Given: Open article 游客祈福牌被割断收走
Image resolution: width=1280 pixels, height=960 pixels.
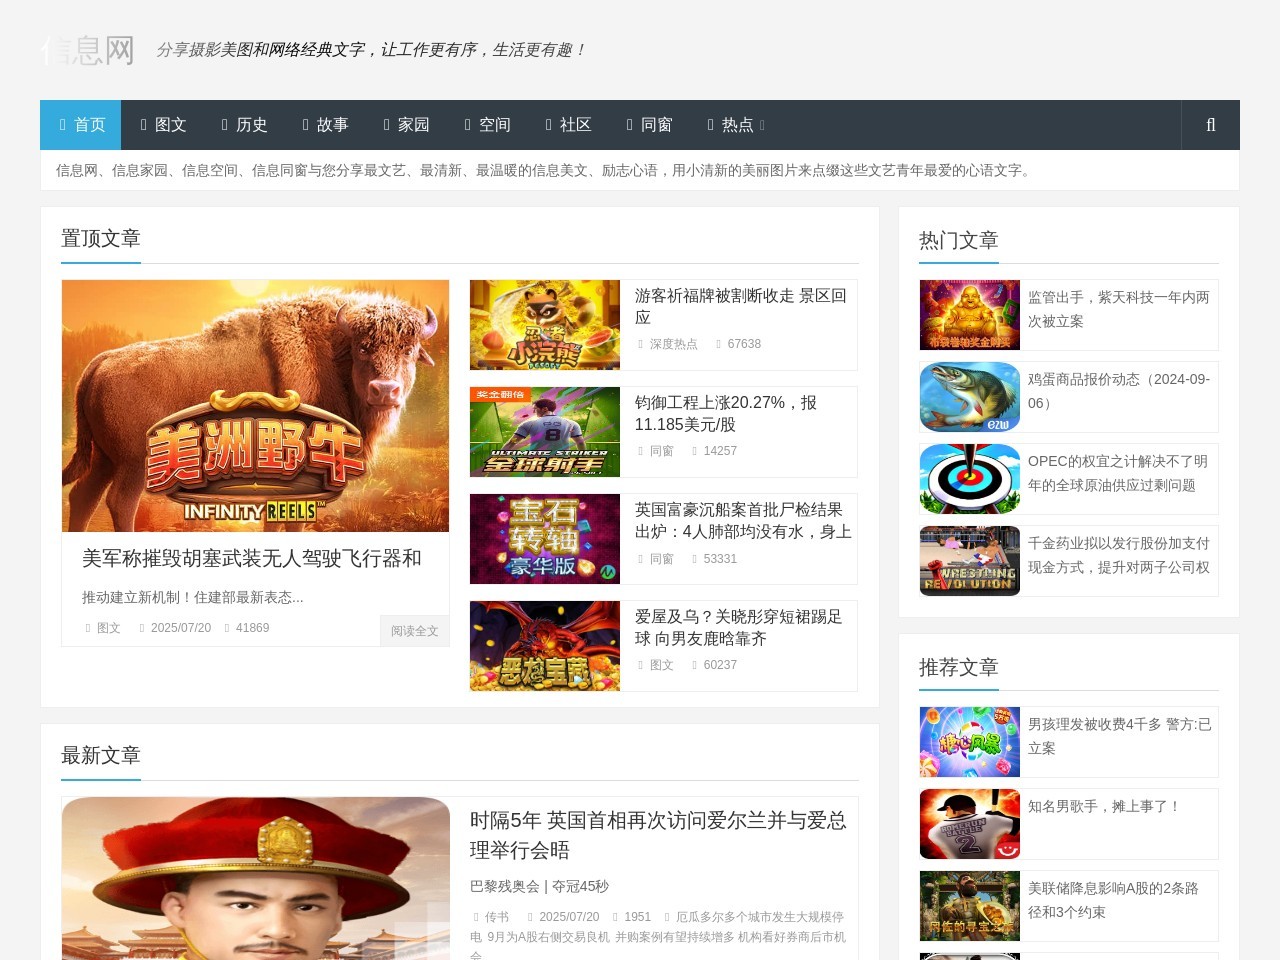Looking at the screenshot, I should point(741,306).
